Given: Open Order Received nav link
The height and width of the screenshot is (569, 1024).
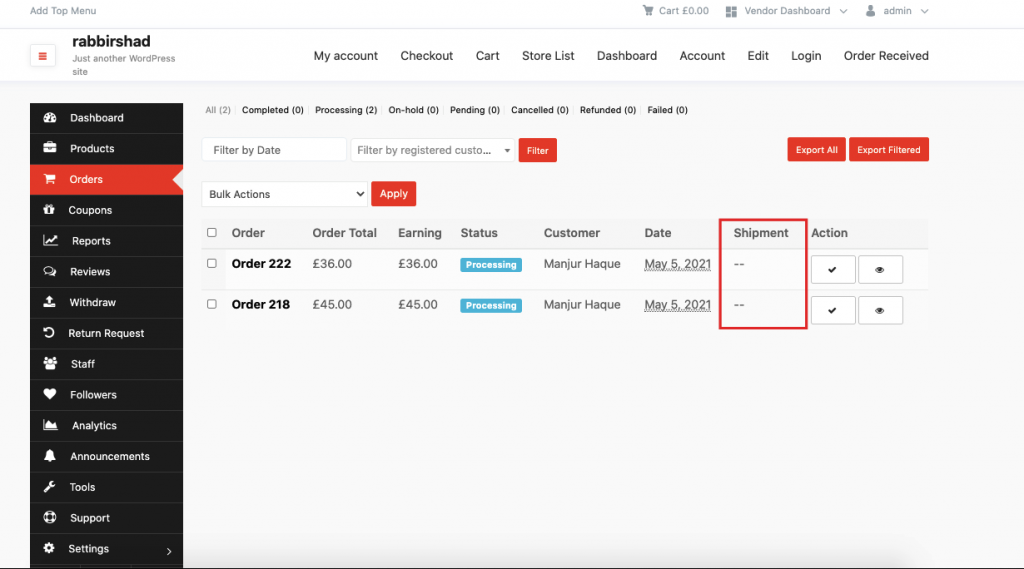Looking at the screenshot, I should [x=886, y=56].
